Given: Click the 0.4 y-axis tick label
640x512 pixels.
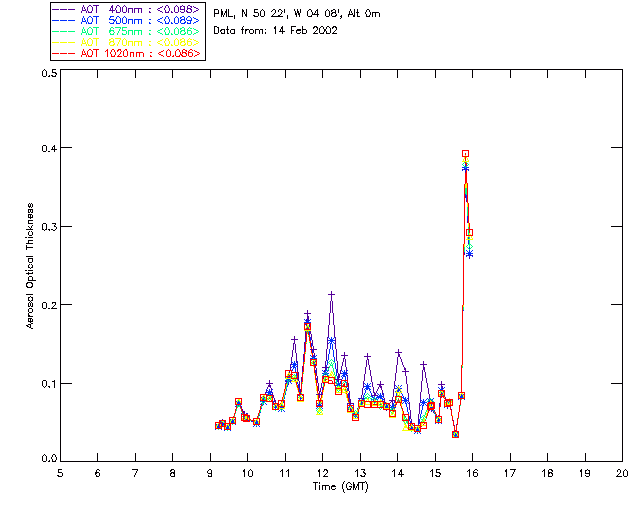Looking at the screenshot, I should [x=49, y=148].
